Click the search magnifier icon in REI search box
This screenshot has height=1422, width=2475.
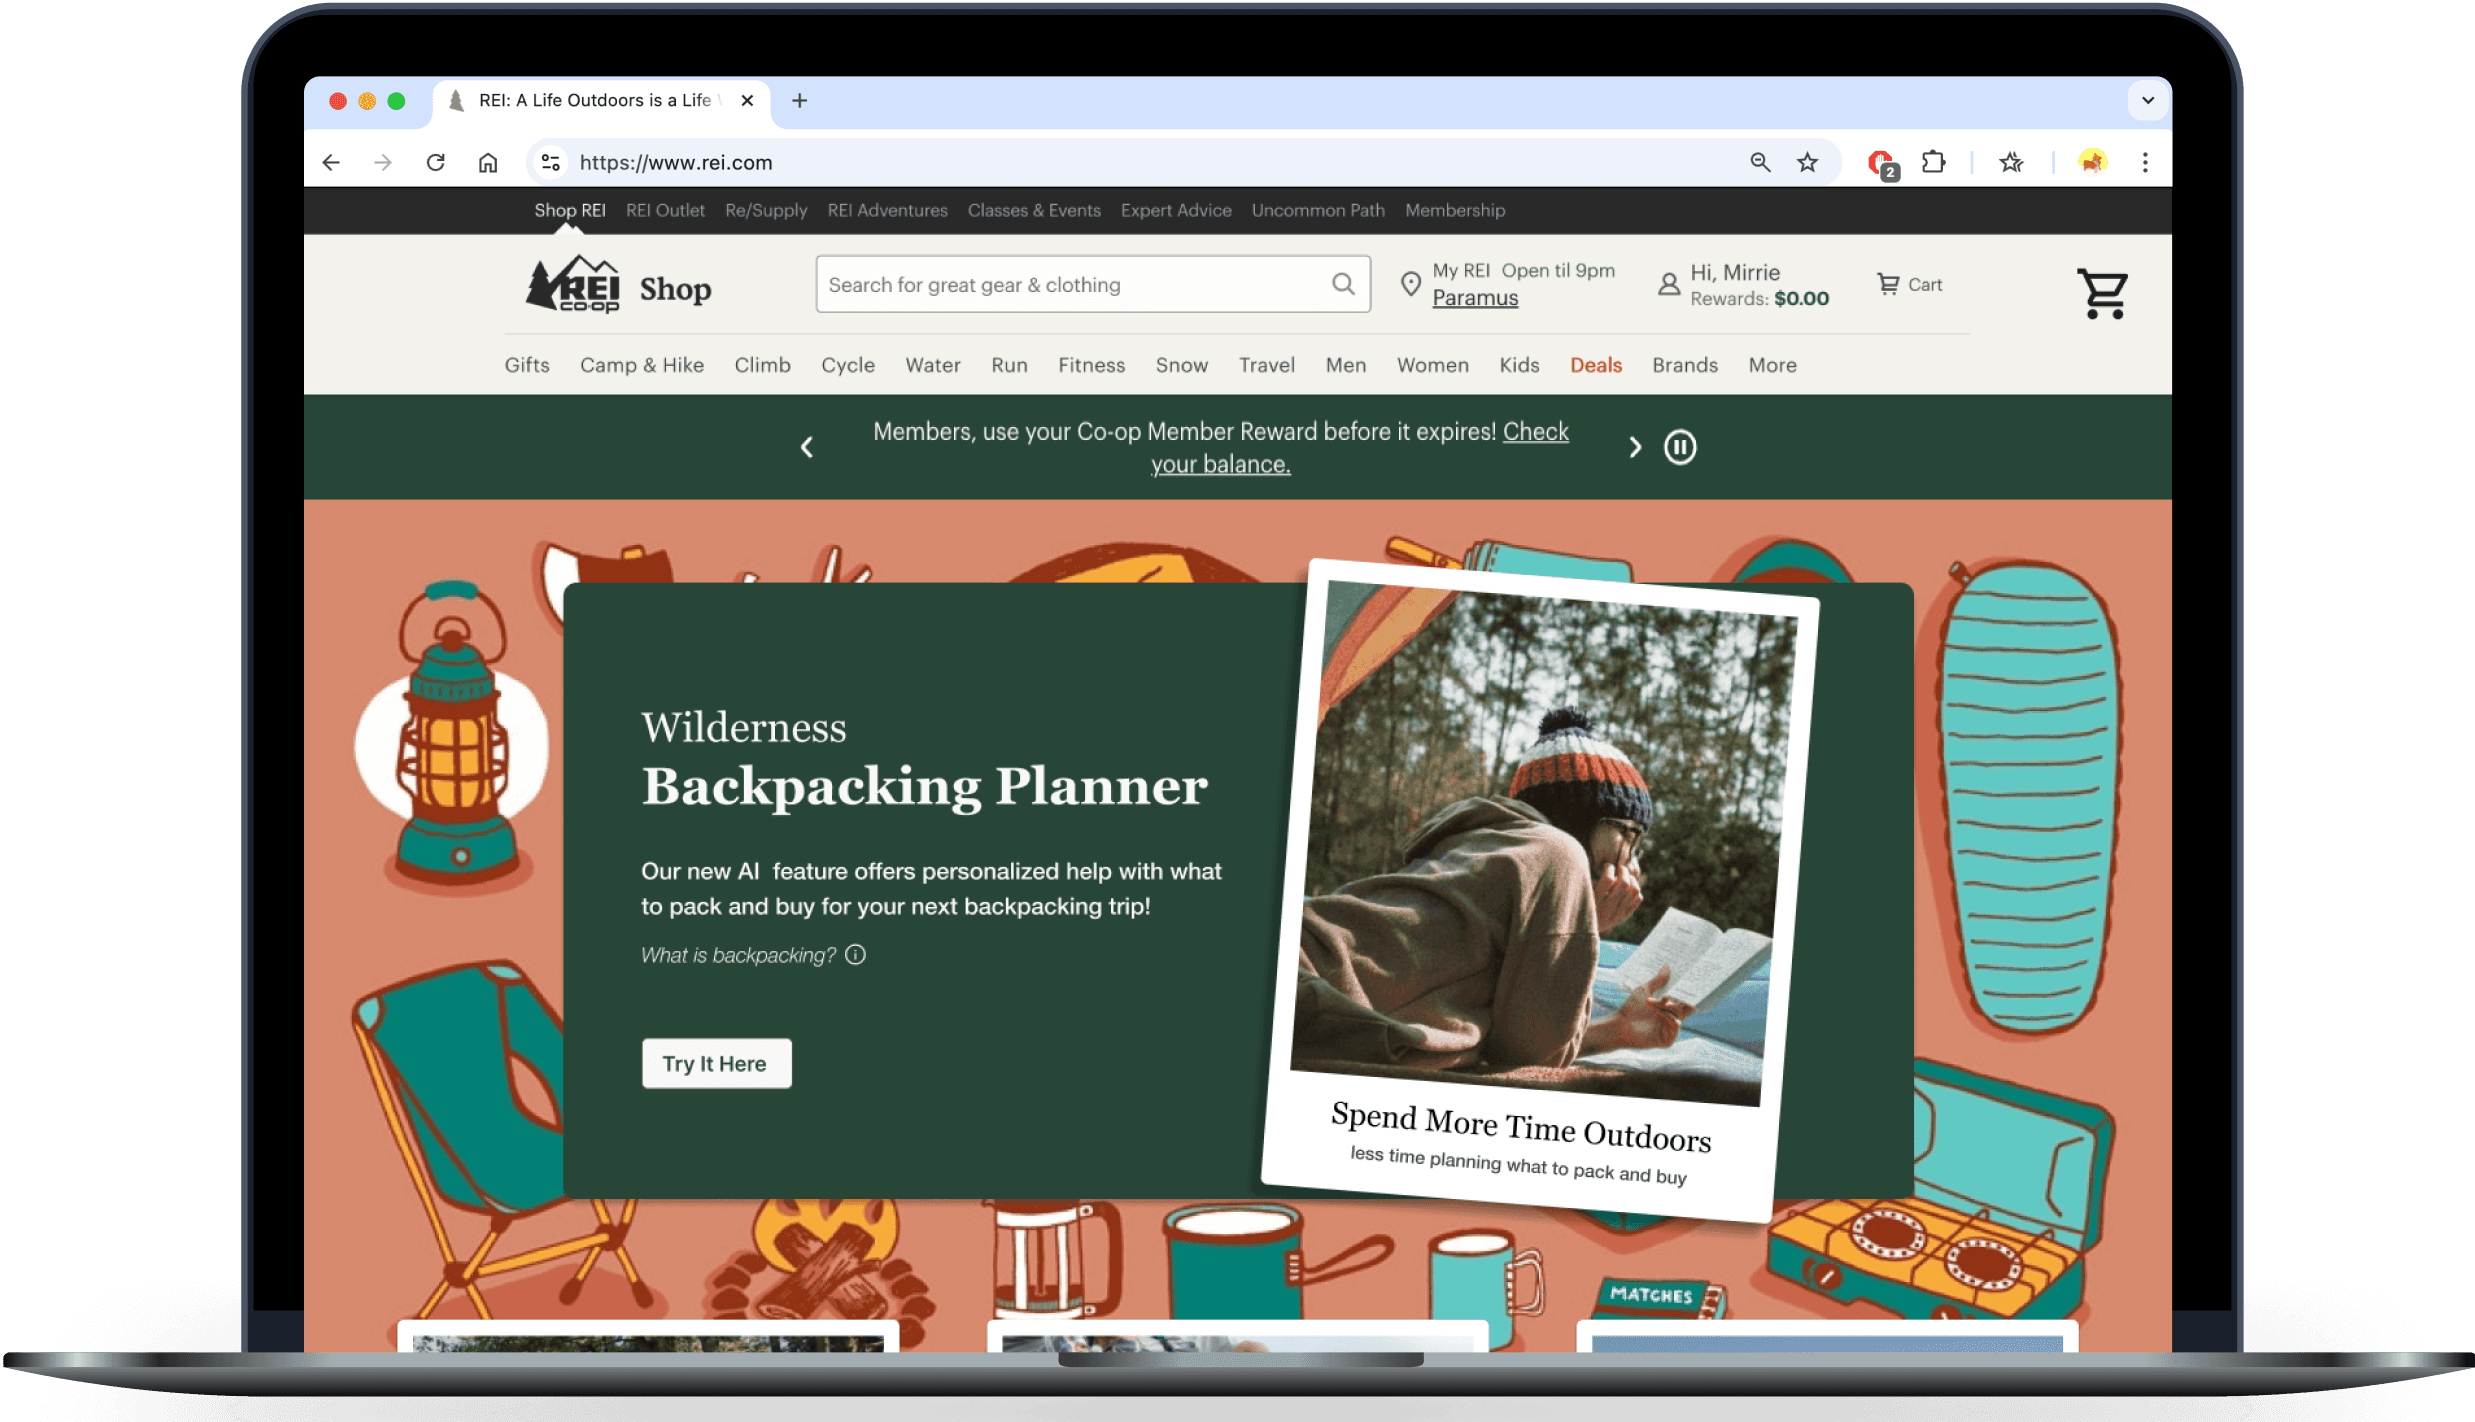click(1343, 284)
